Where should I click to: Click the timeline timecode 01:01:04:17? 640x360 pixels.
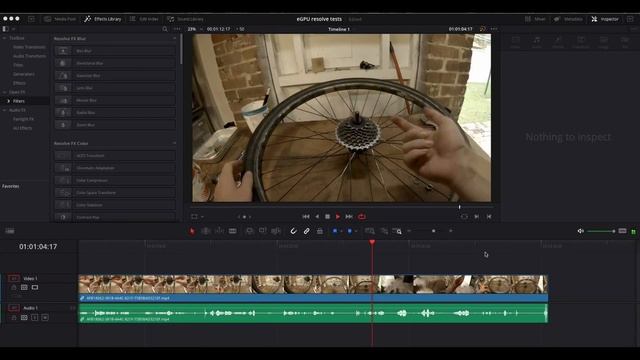point(38,247)
